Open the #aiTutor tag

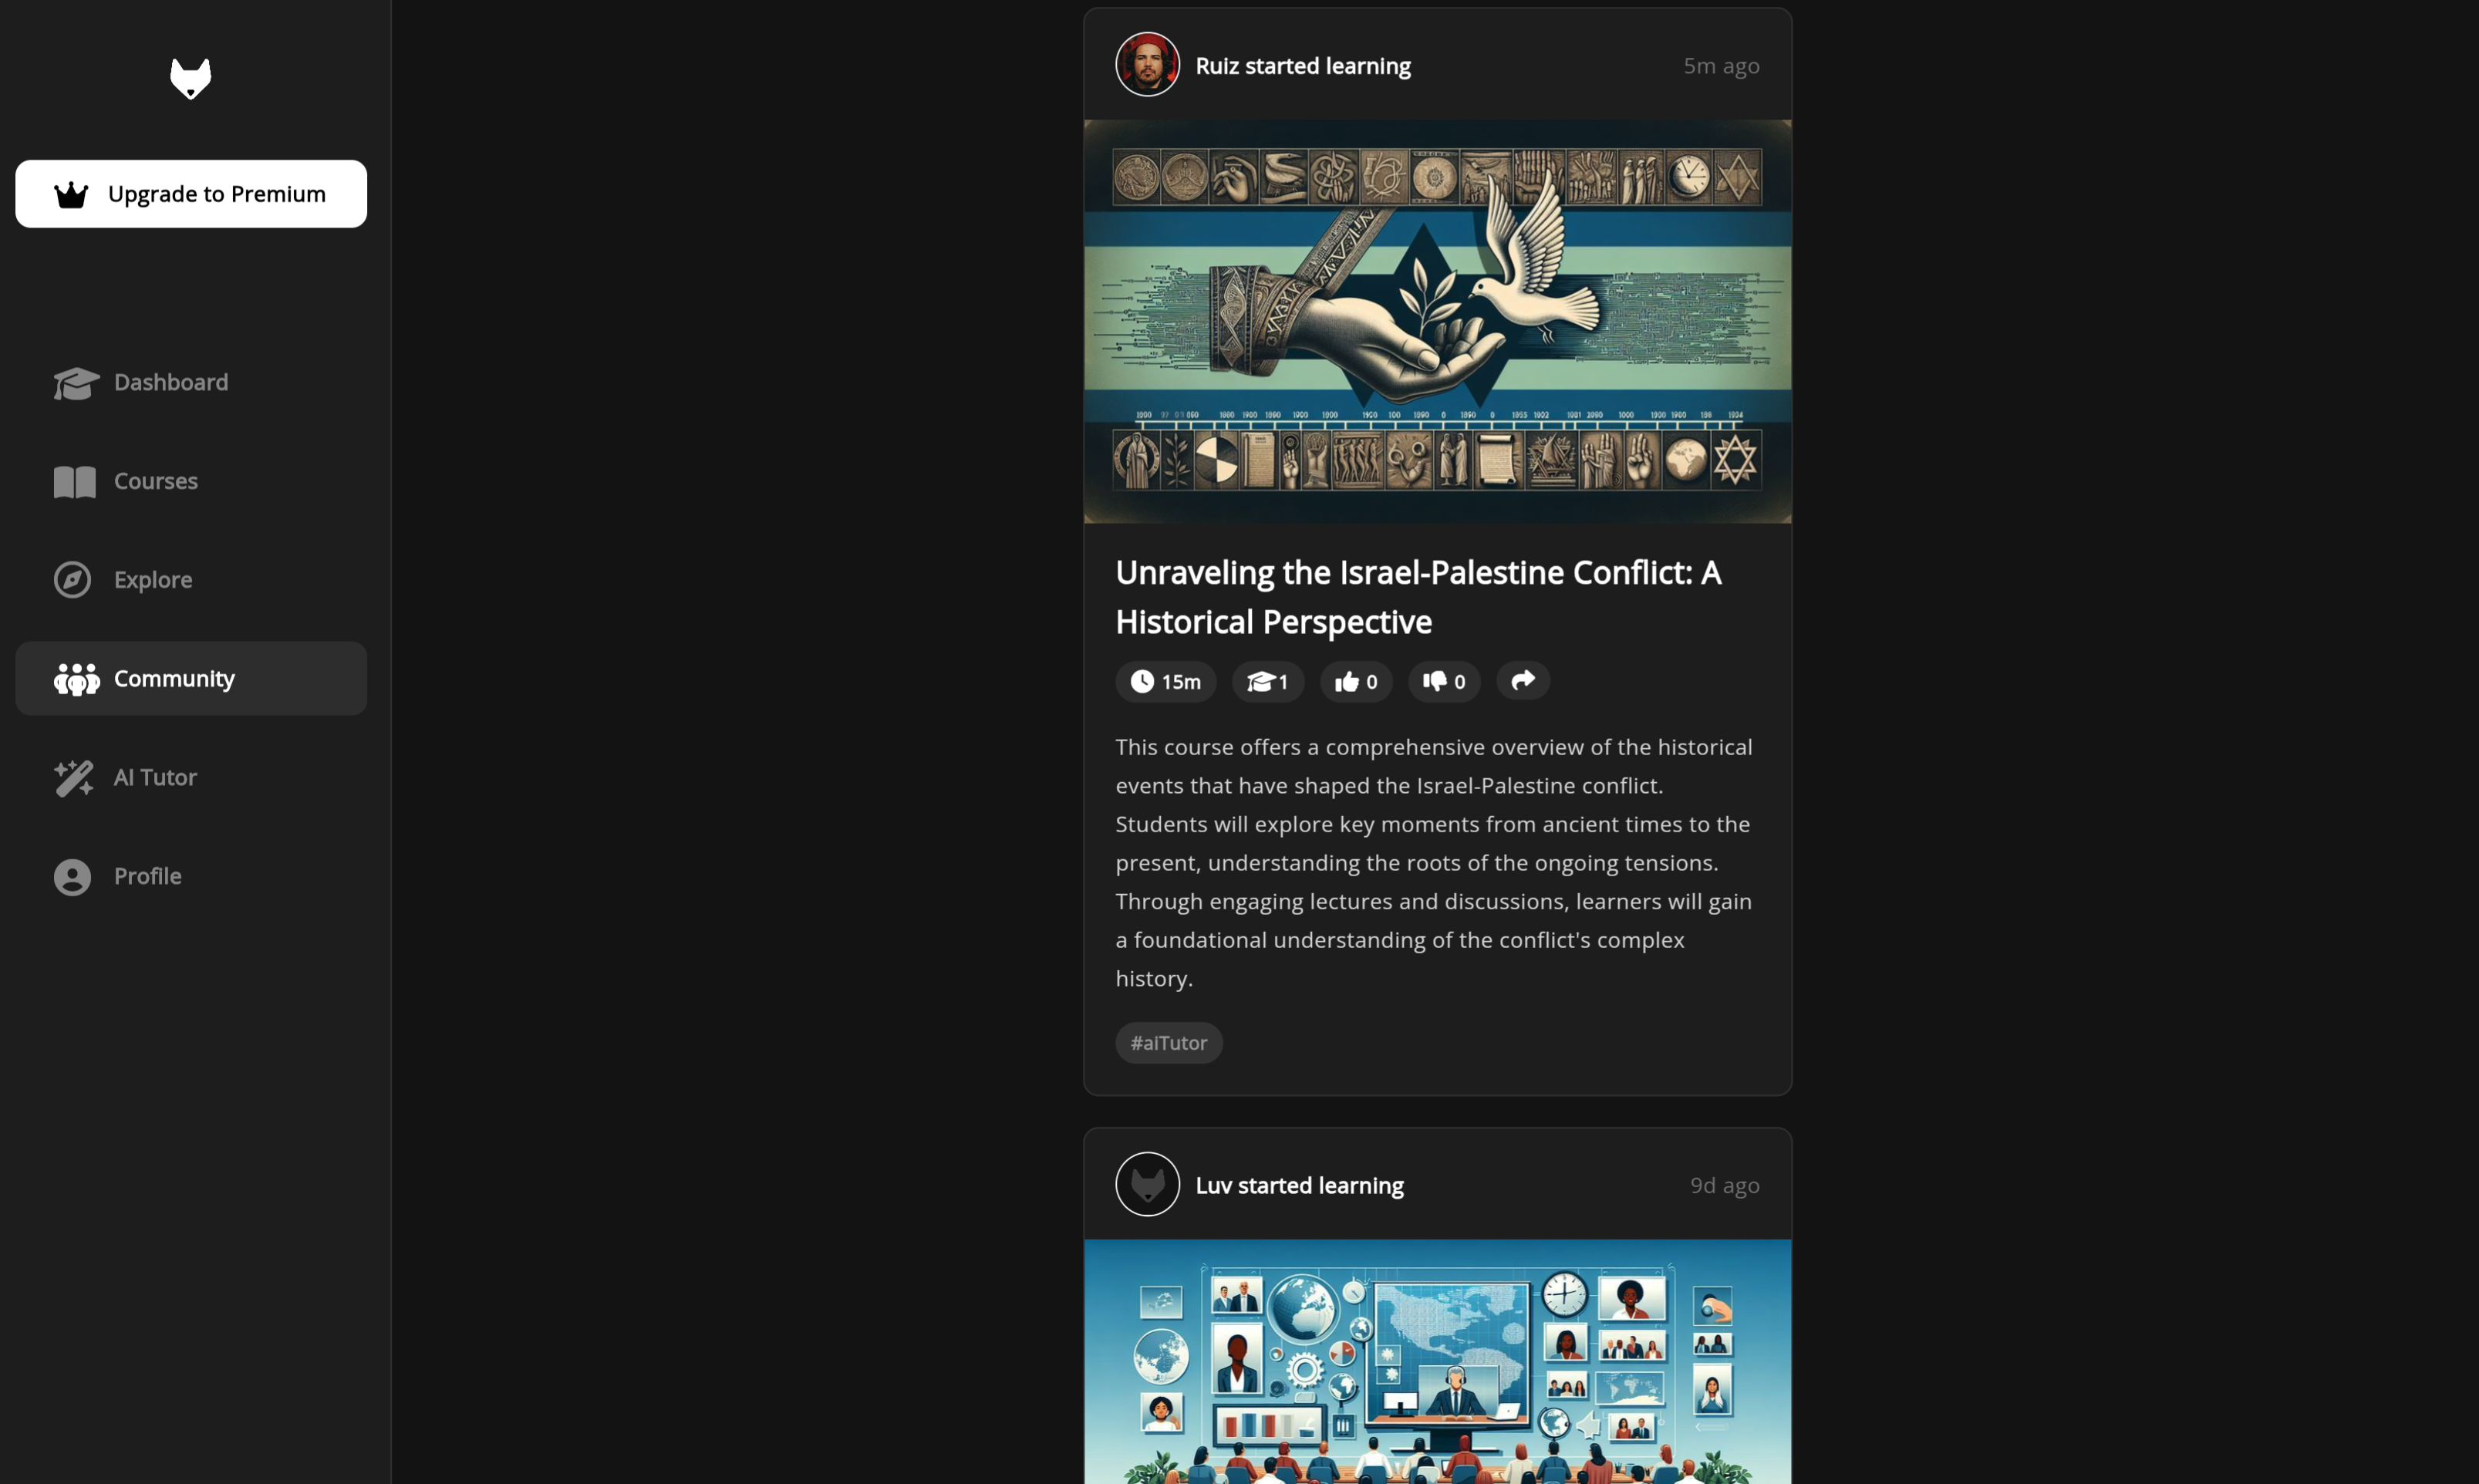click(1168, 1043)
